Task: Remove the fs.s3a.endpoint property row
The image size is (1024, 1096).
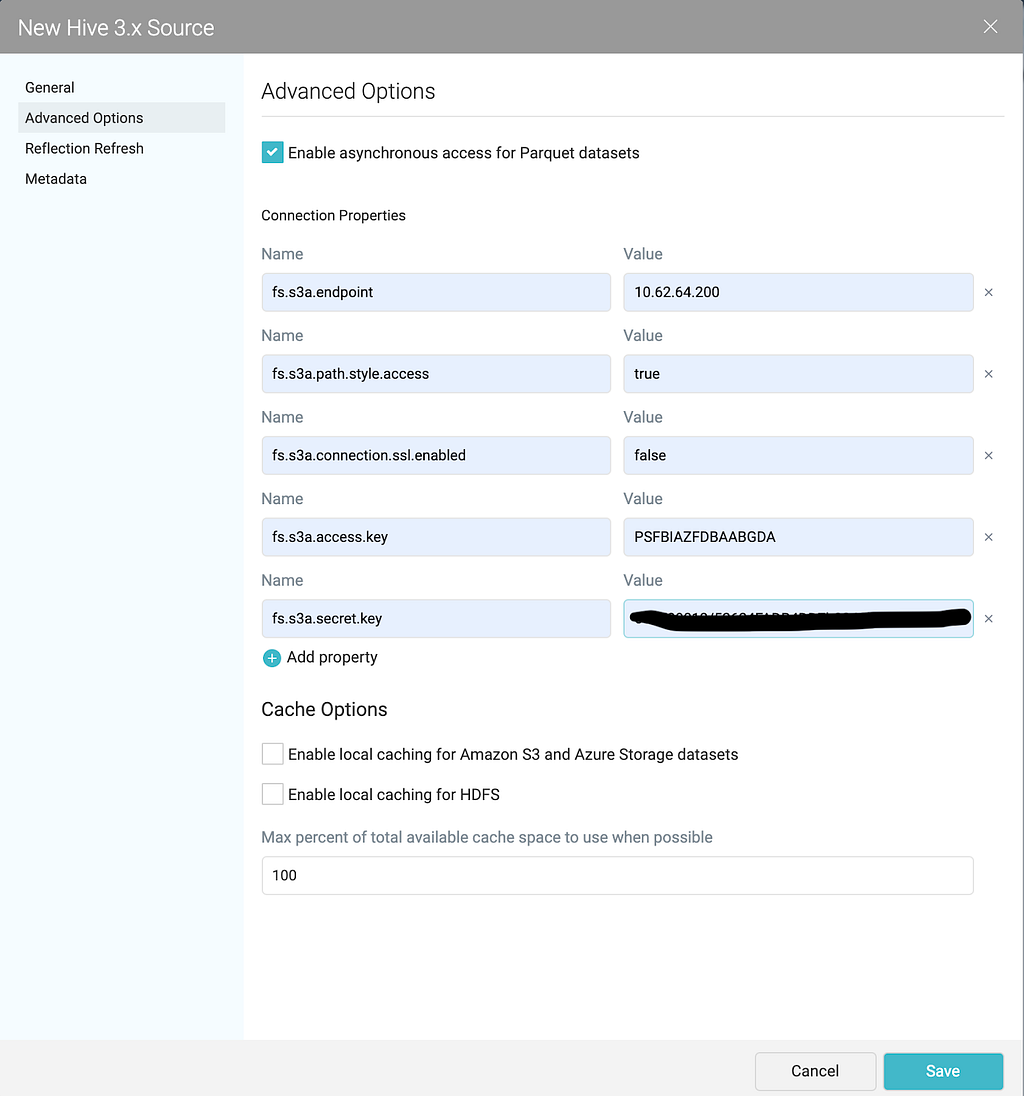Action: coord(988,292)
